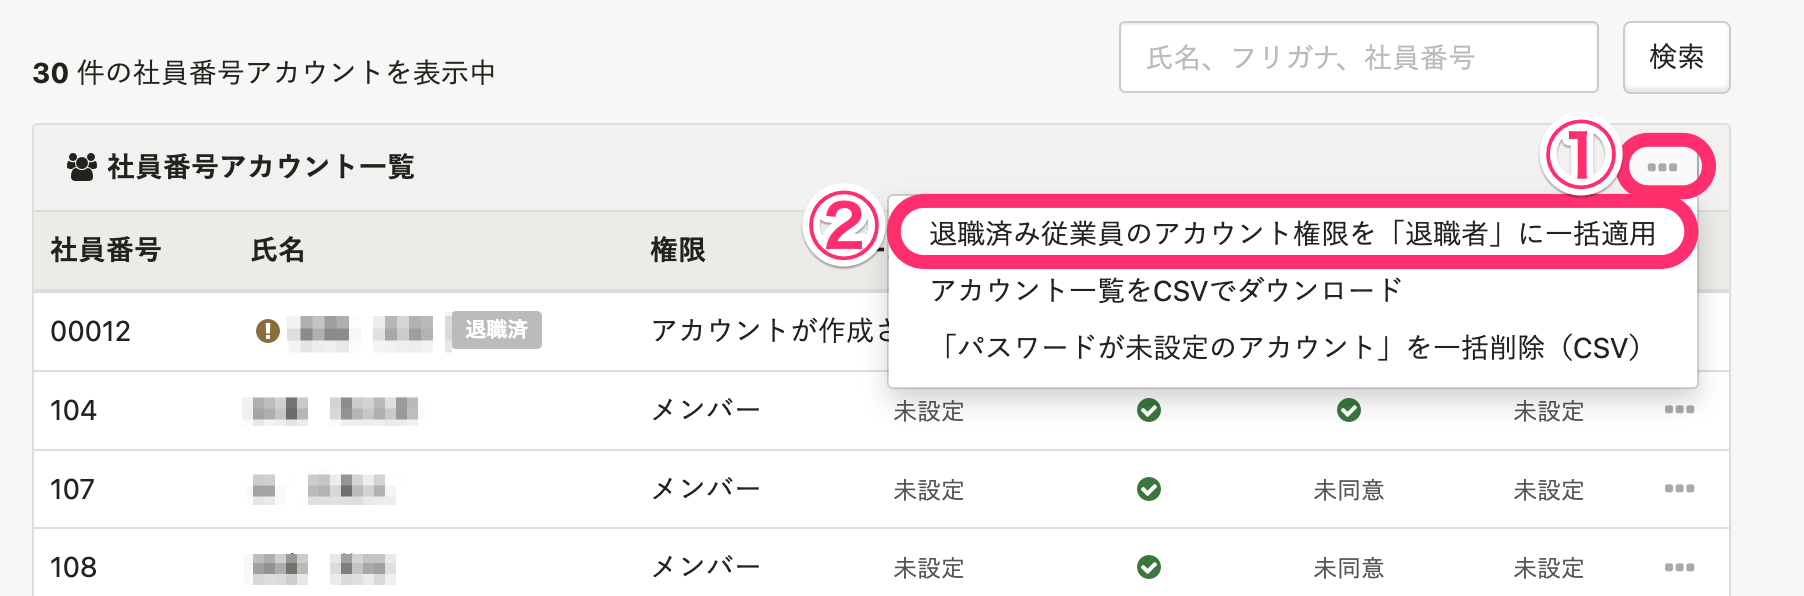Click the people icon beside 社員番号アカウント一覧
The image size is (1804, 596).
click(81, 167)
